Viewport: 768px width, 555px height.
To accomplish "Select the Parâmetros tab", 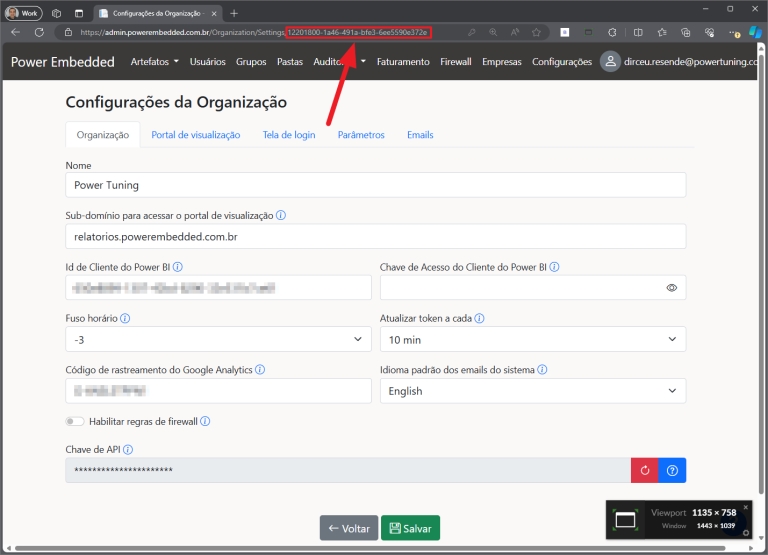I will 360,135.
